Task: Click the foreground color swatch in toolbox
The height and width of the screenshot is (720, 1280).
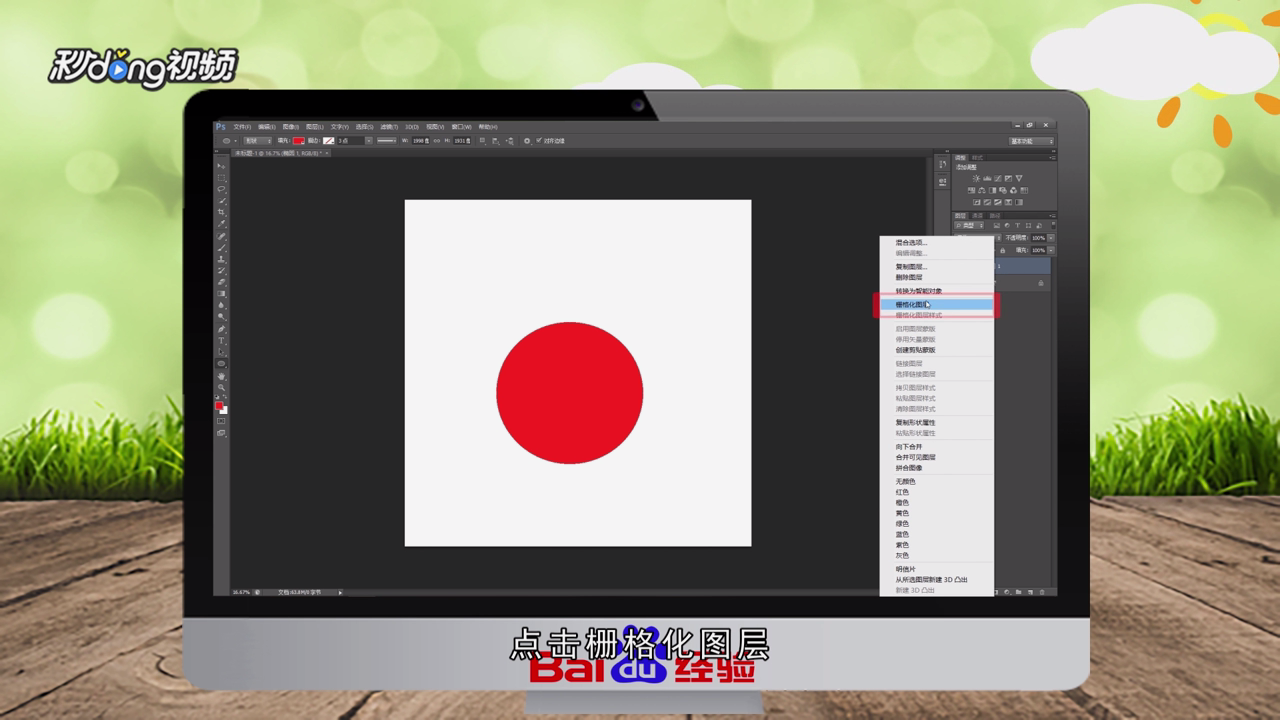Action: pyautogui.click(x=219, y=405)
